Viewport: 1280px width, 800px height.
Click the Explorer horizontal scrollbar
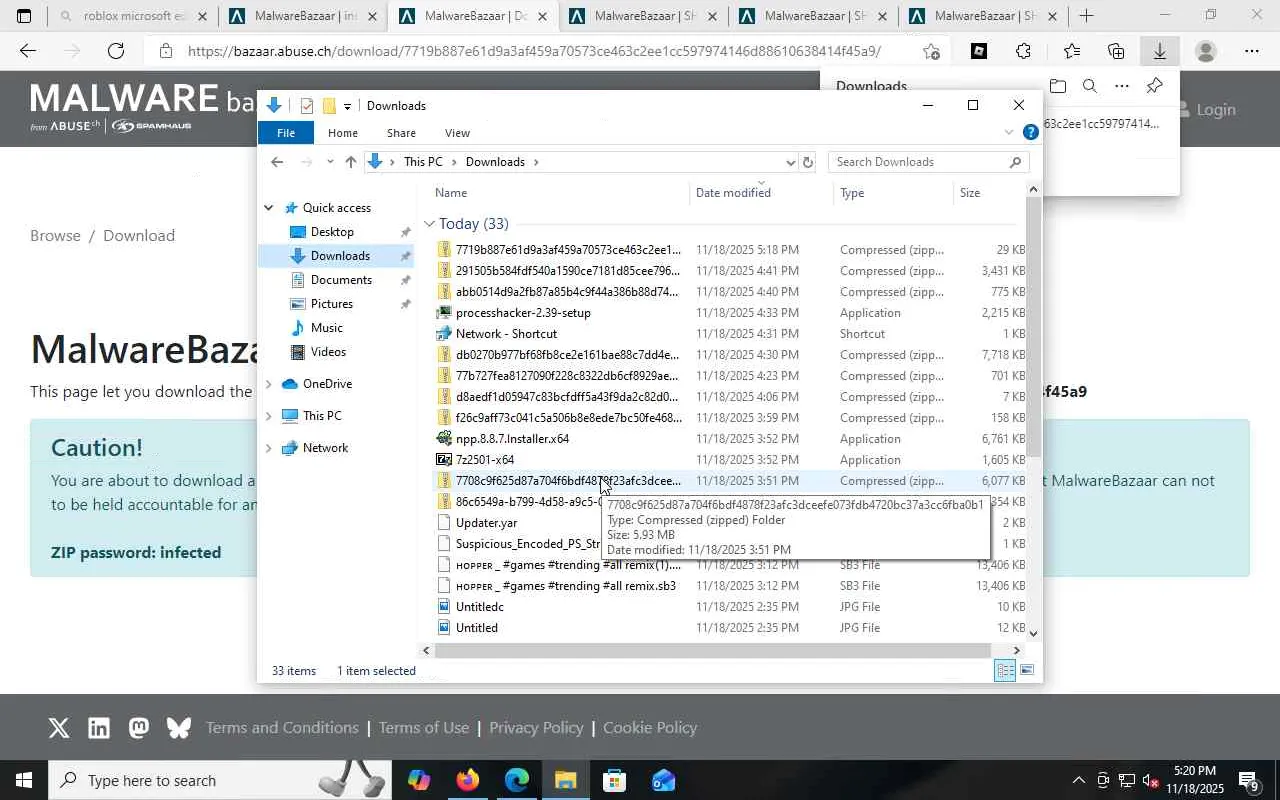tap(712, 650)
